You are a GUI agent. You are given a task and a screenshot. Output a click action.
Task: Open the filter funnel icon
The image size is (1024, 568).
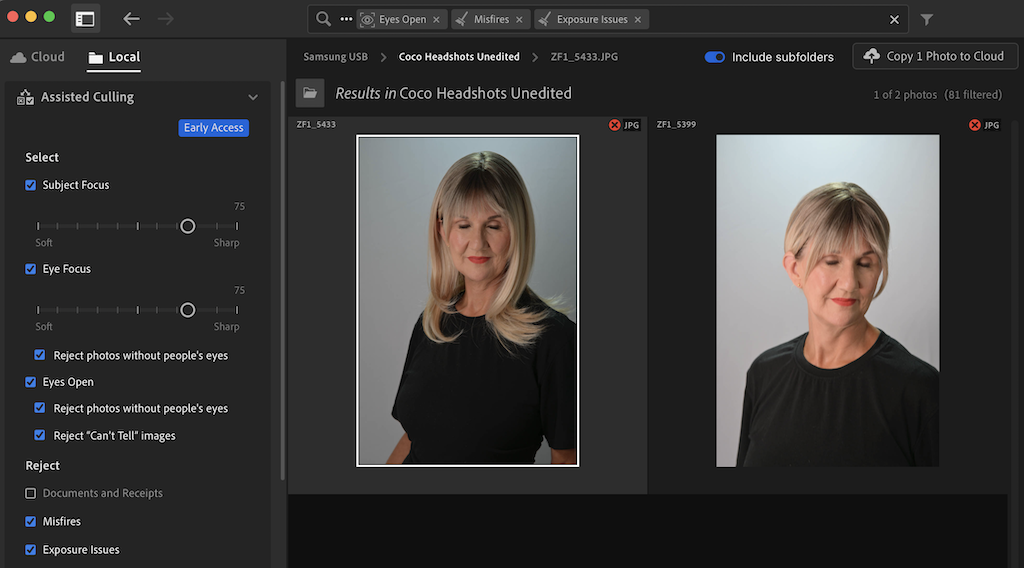point(927,19)
